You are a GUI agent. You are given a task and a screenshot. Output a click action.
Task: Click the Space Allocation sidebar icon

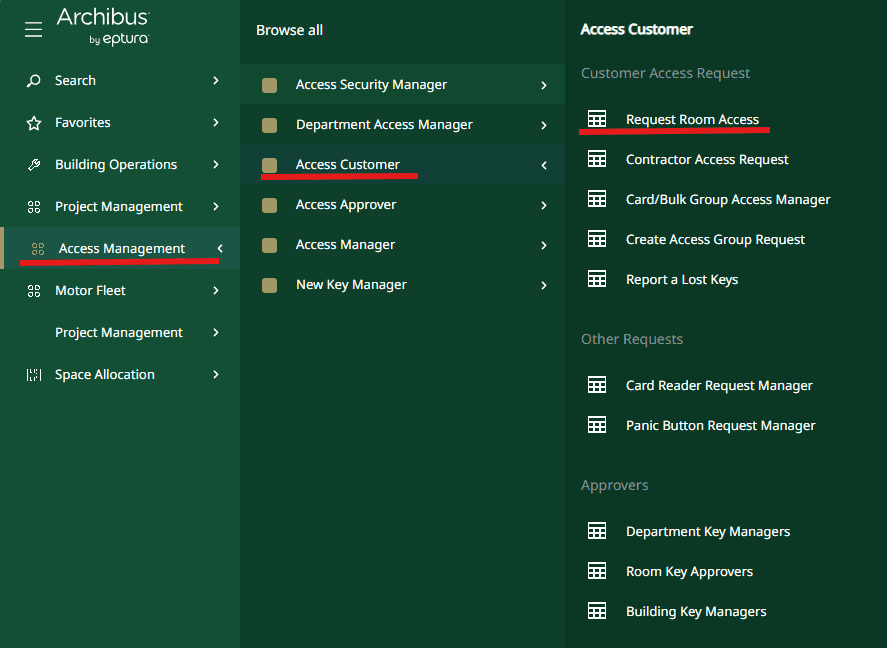tap(34, 375)
